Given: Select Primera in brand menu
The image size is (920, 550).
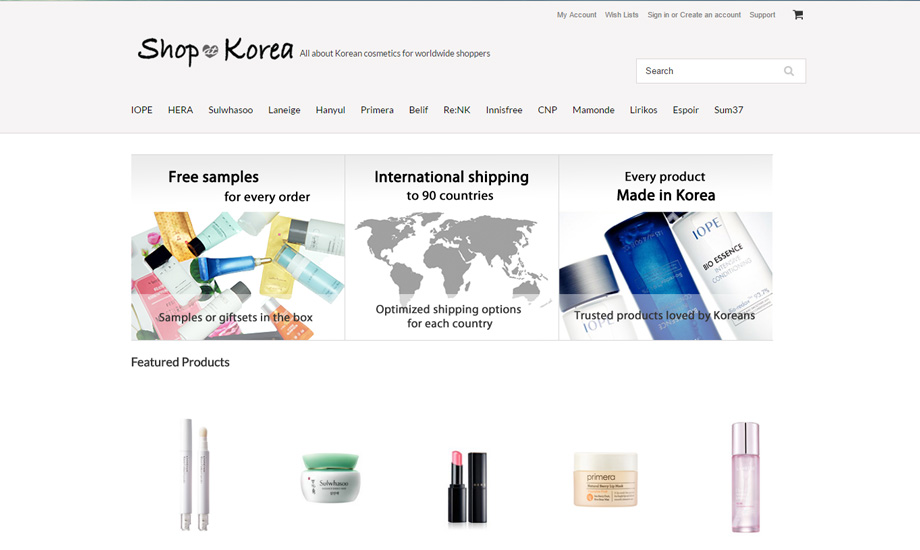Looking at the screenshot, I should point(377,110).
